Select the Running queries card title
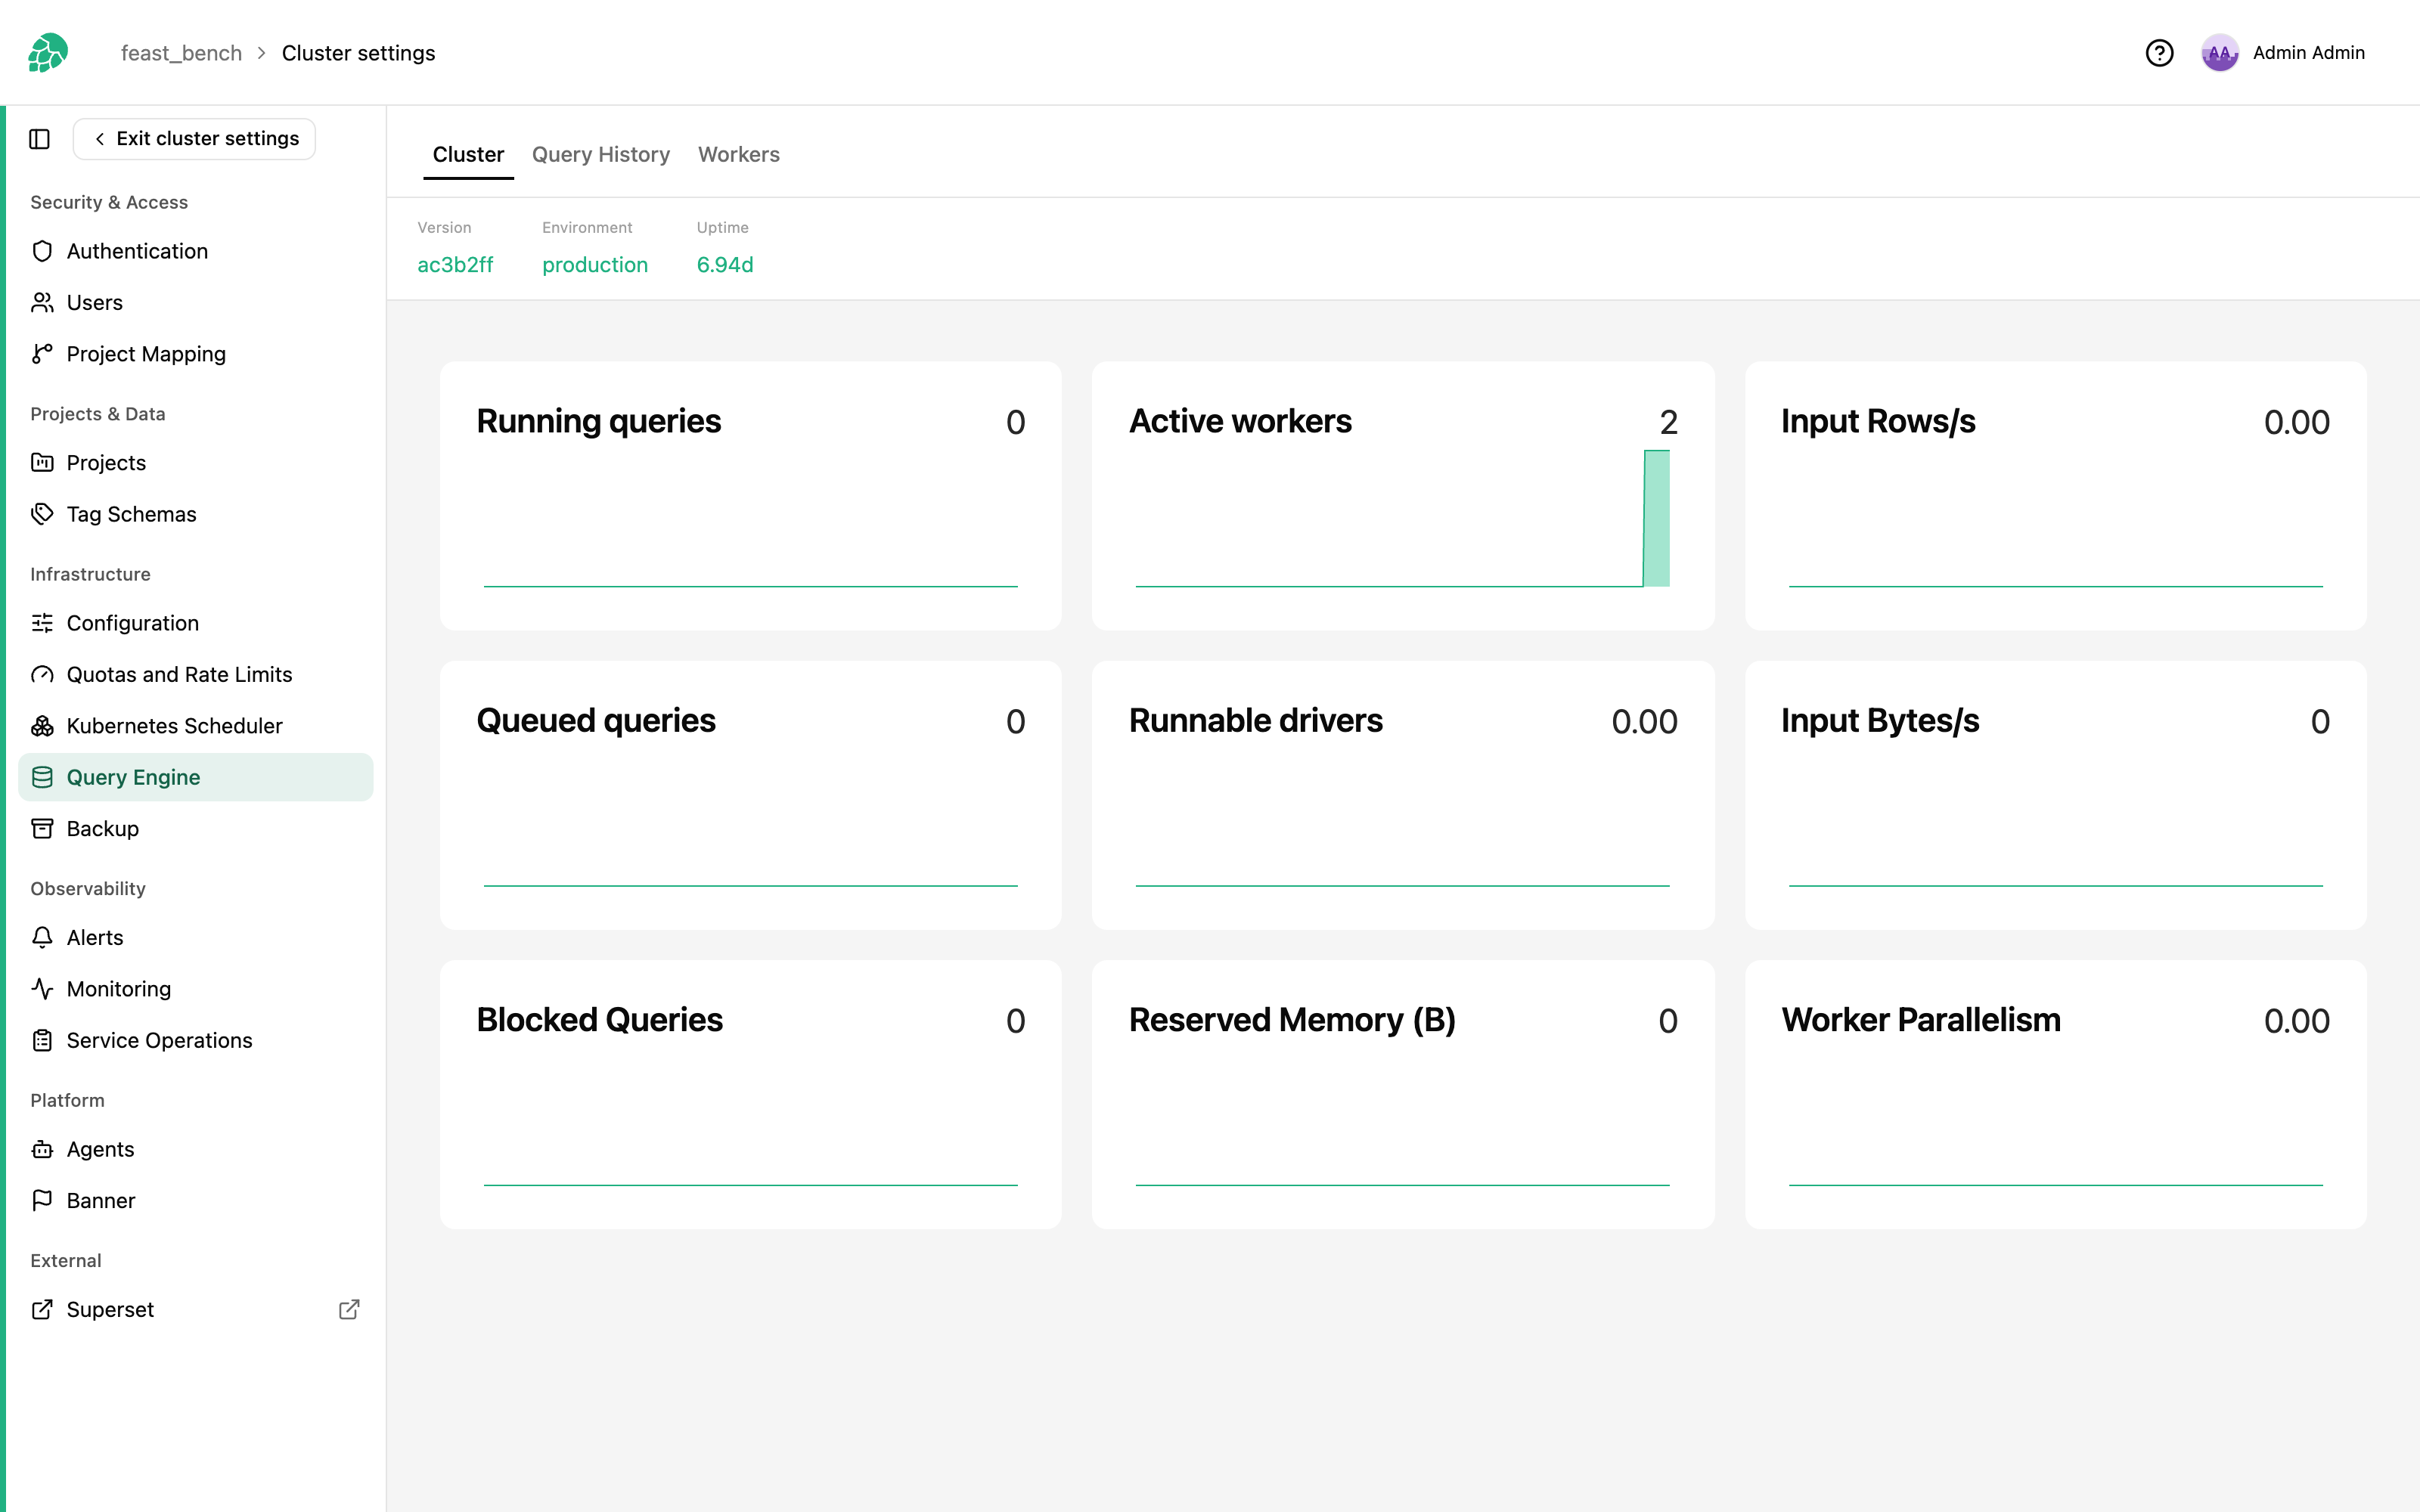This screenshot has width=2420, height=1512. point(598,422)
